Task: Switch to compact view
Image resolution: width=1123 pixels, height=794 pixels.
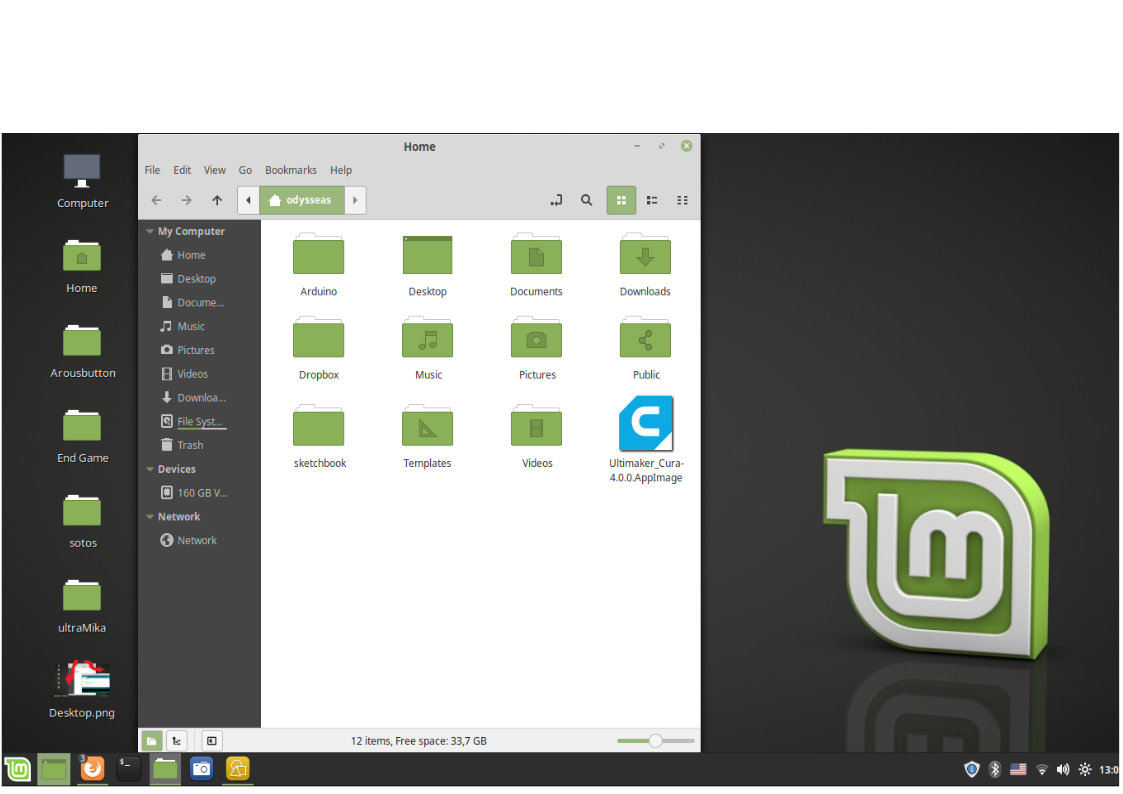Action: 682,200
